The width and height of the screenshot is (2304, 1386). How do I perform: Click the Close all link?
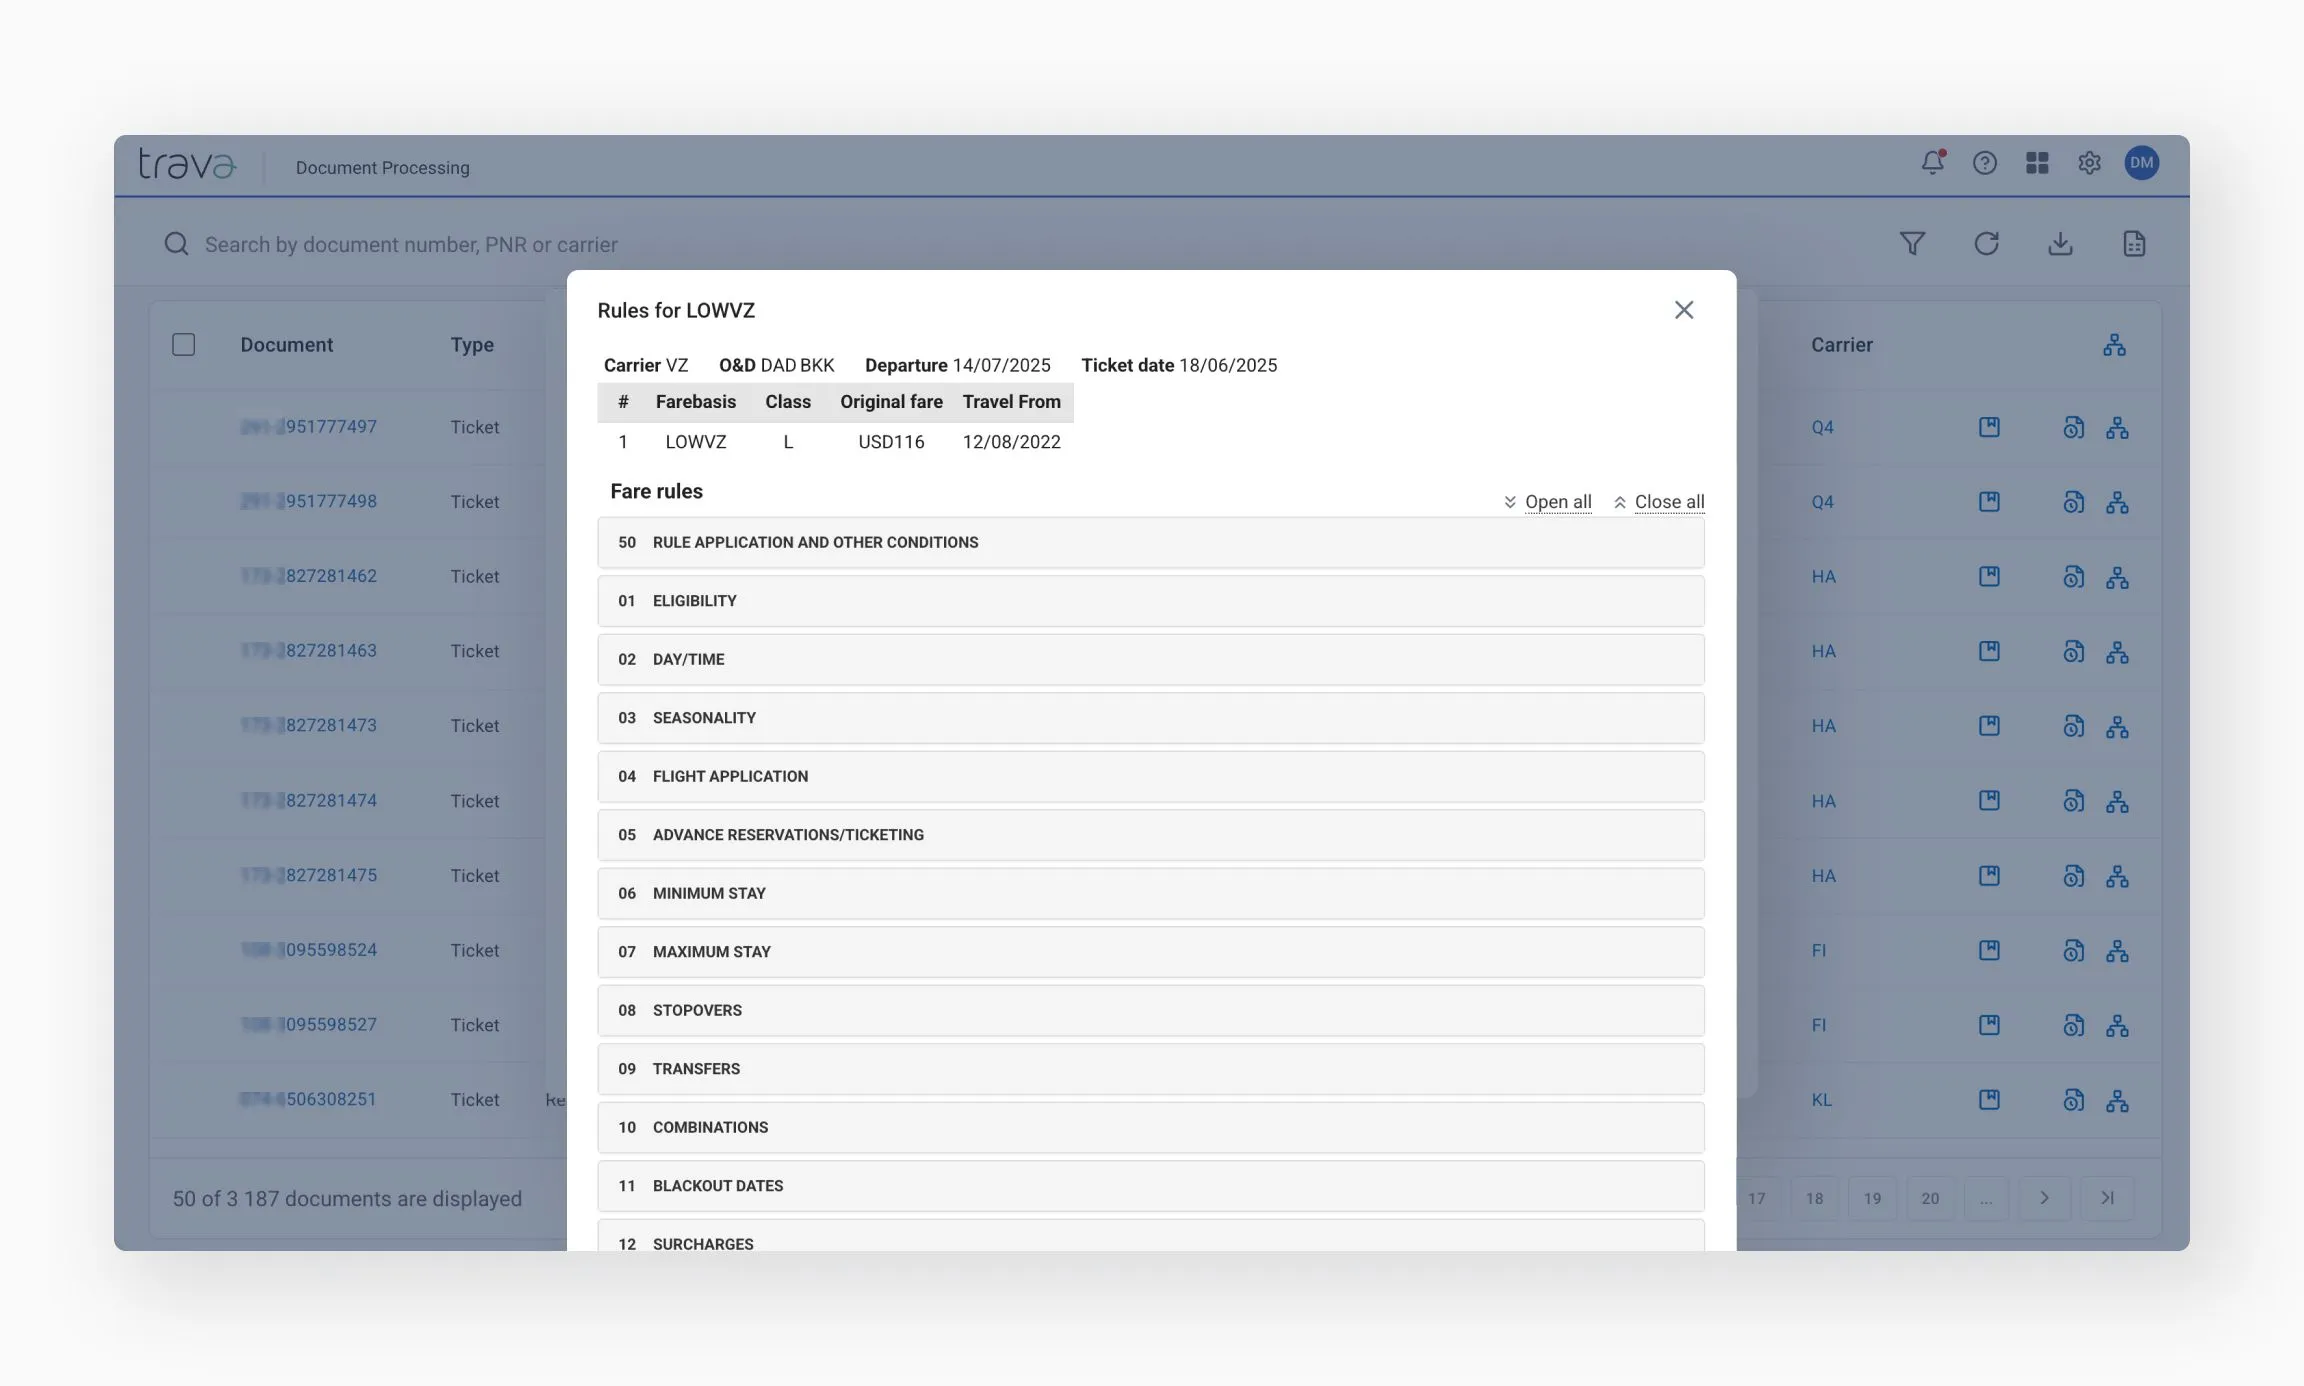[x=1668, y=502]
